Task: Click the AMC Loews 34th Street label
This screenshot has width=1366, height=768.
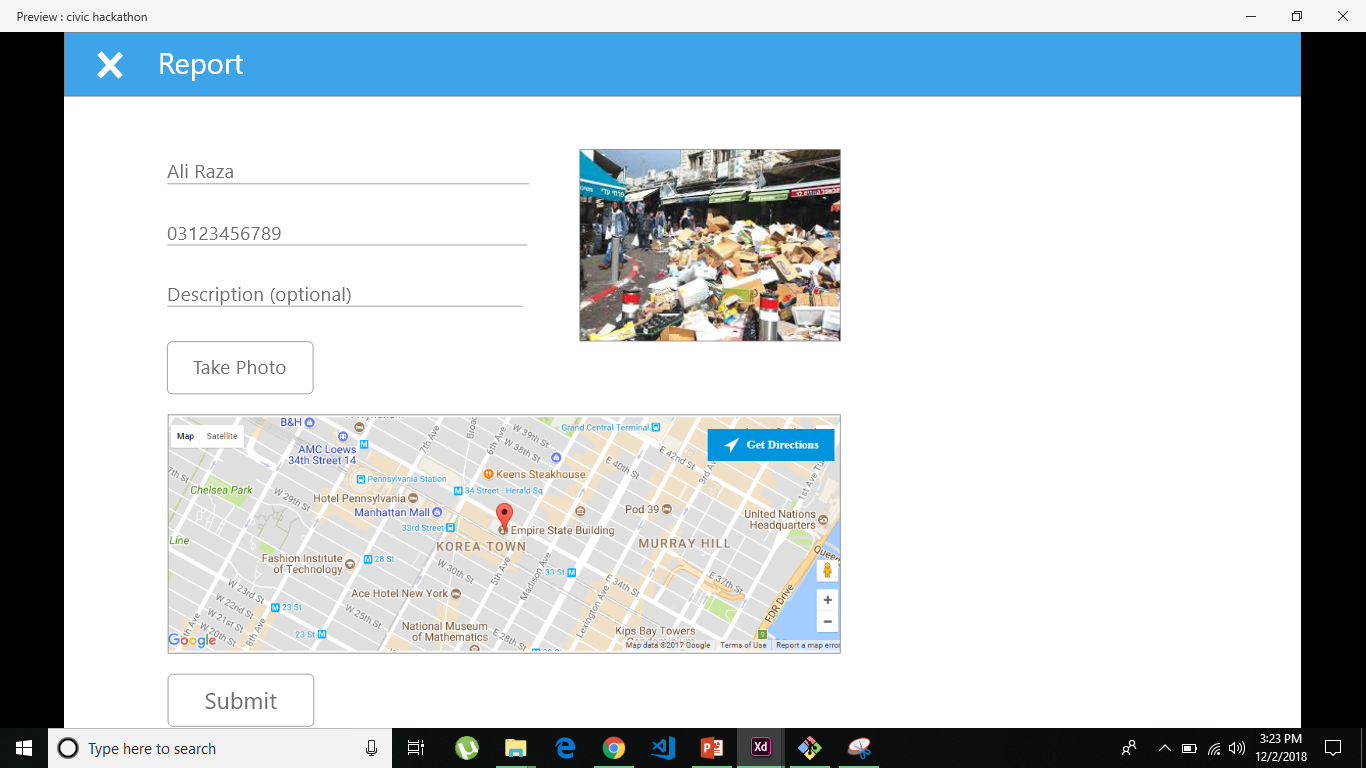Action: coord(322,455)
